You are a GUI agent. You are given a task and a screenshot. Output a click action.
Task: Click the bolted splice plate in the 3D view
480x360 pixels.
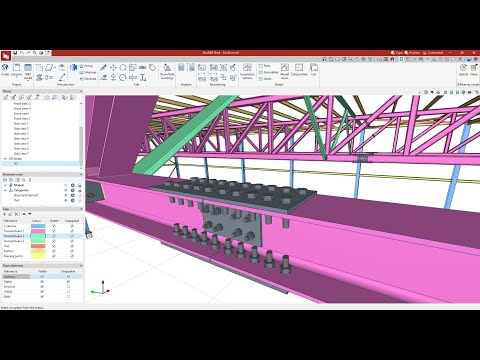click(x=233, y=195)
